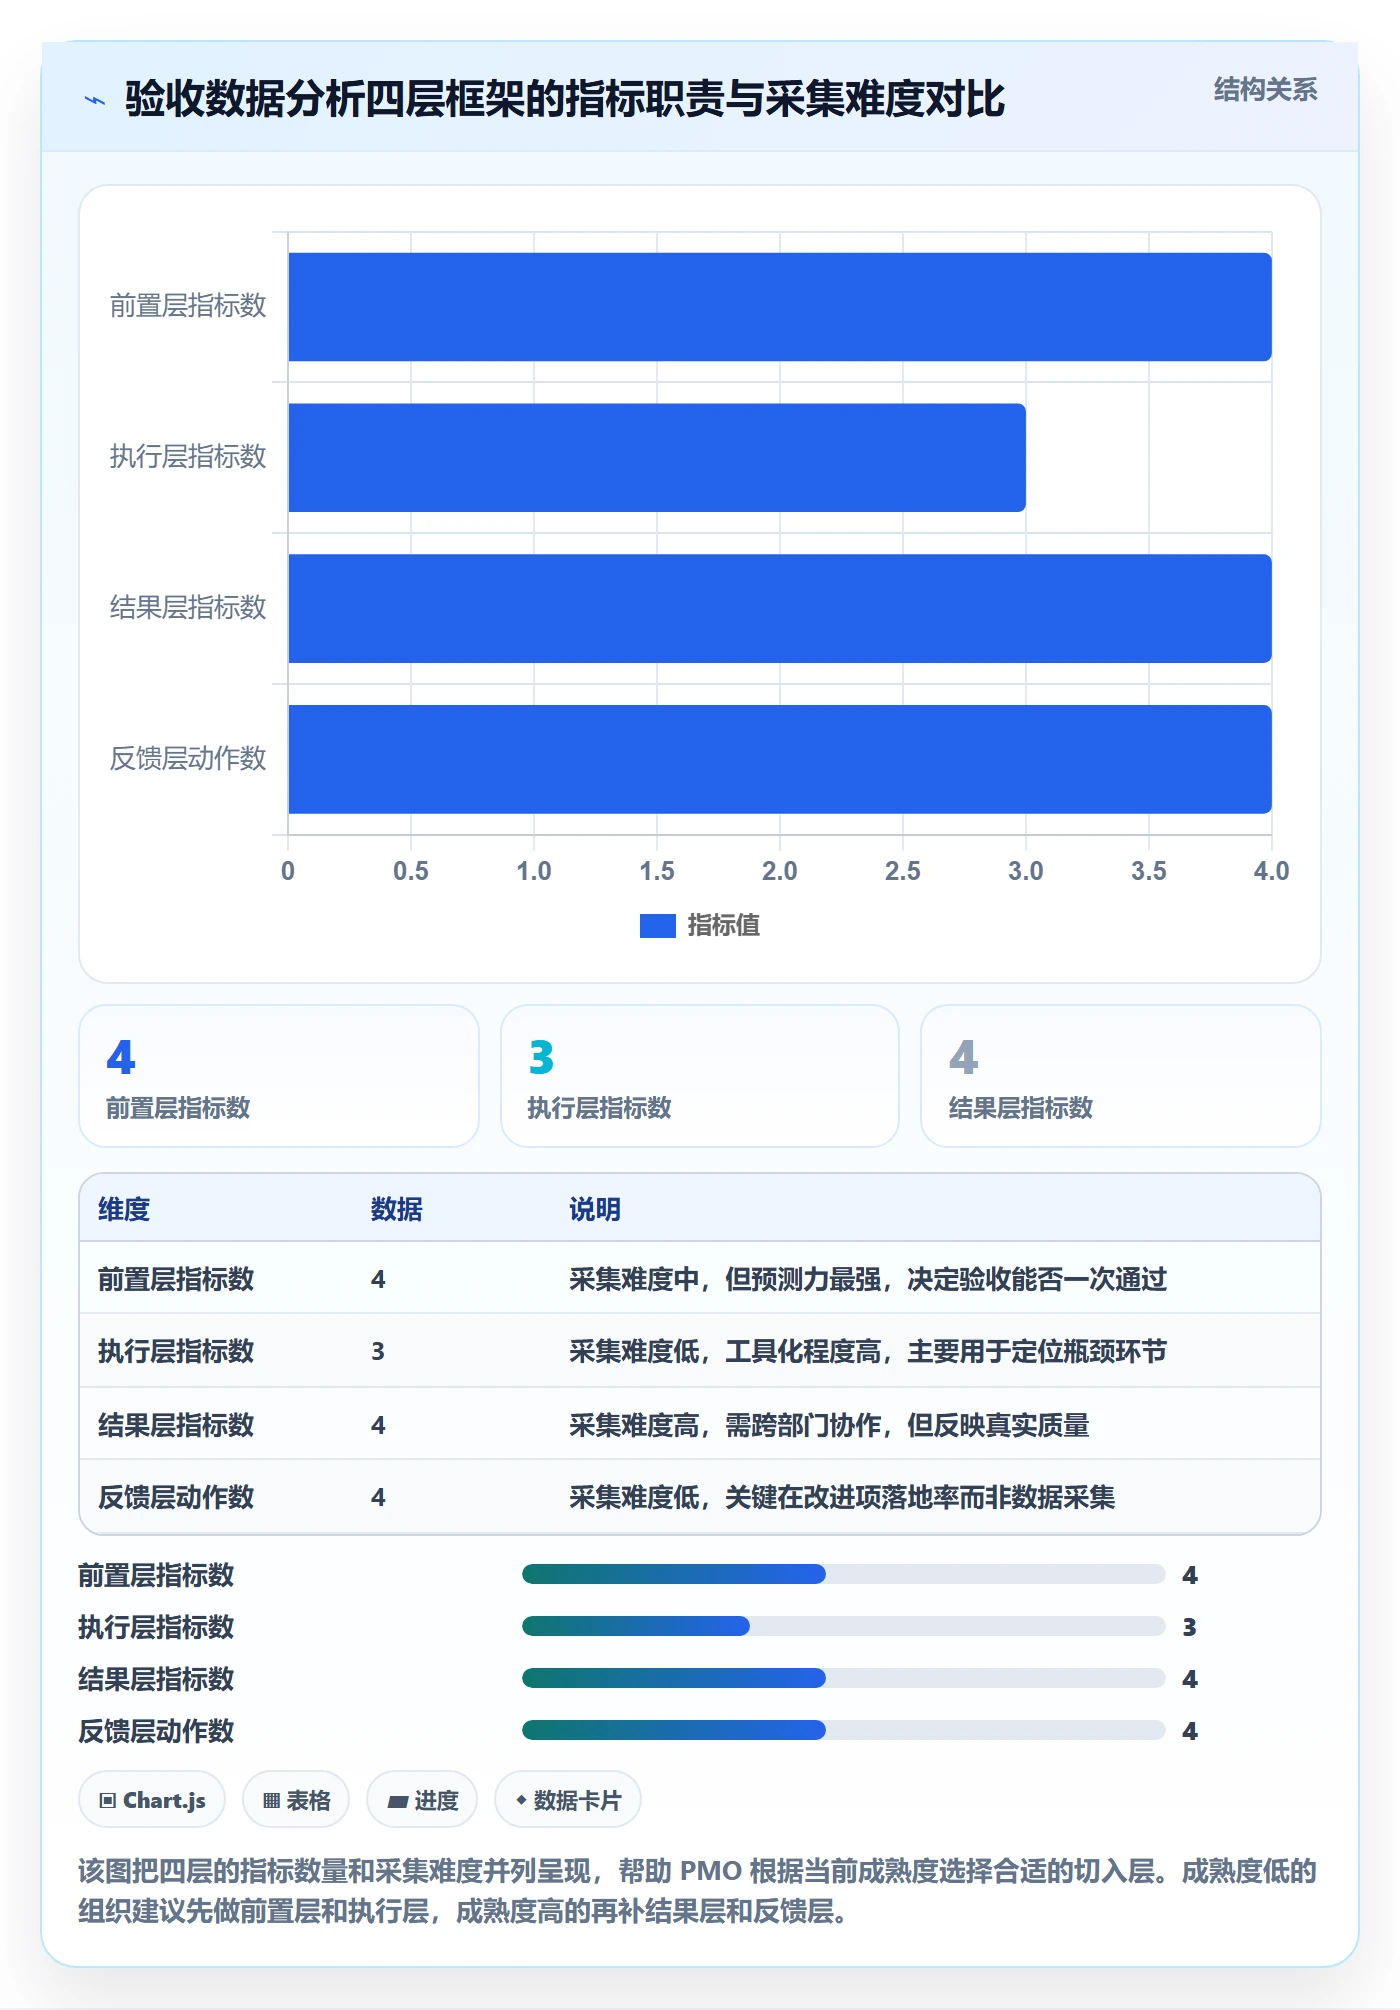This screenshot has width=1400, height=2010.
Task: Click the 2.5 x-axis tick label
Action: click(903, 871)
